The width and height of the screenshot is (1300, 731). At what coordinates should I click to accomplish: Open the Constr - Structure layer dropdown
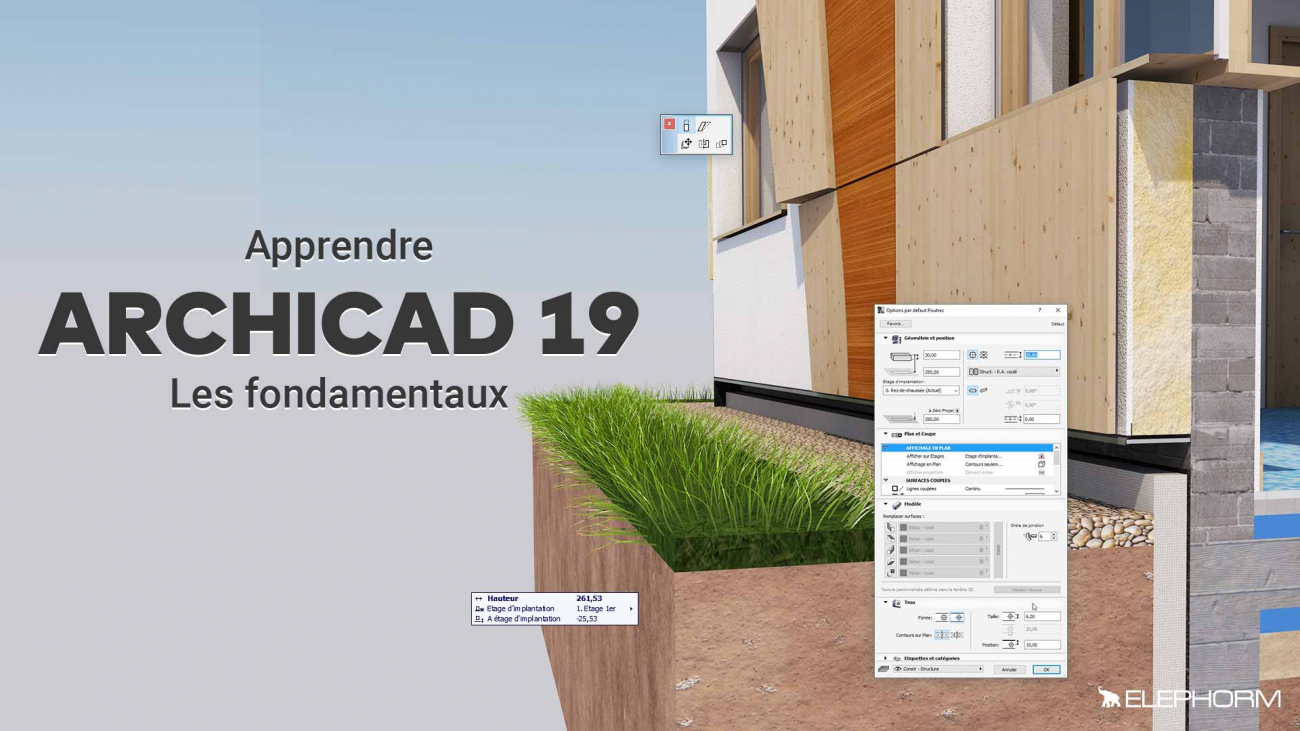coord(937,669)
